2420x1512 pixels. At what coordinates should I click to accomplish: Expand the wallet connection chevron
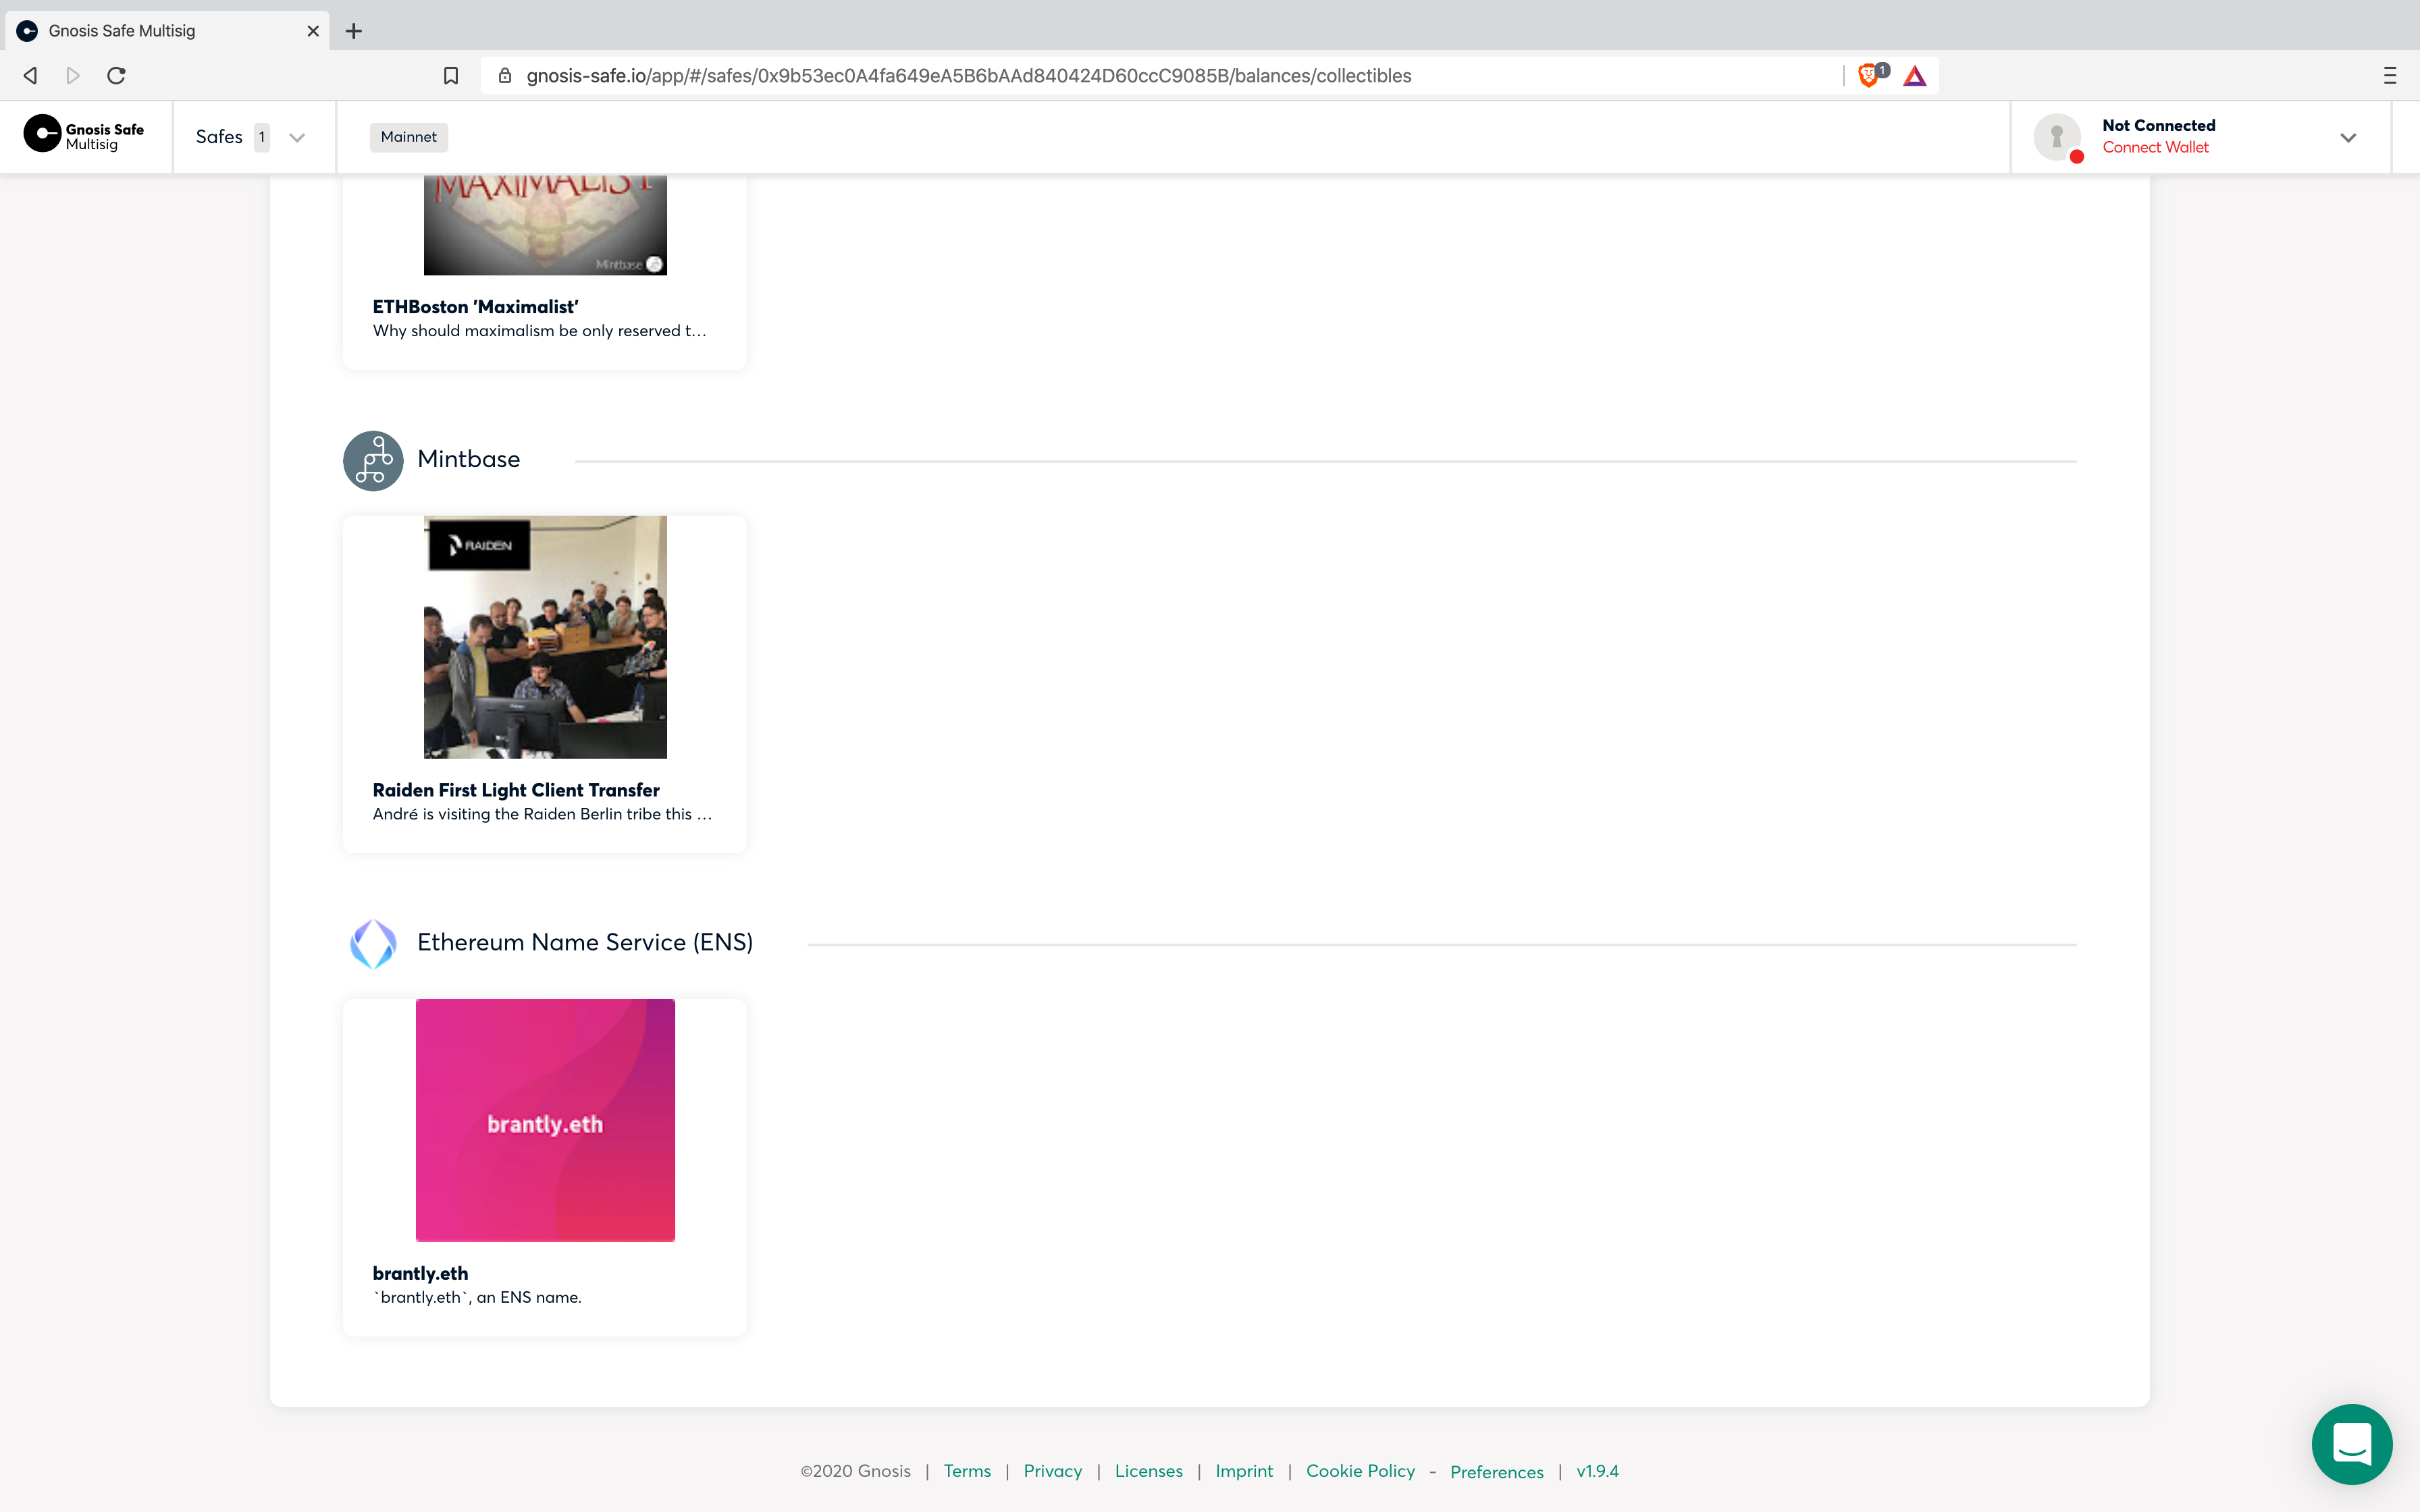point(2348,137)
